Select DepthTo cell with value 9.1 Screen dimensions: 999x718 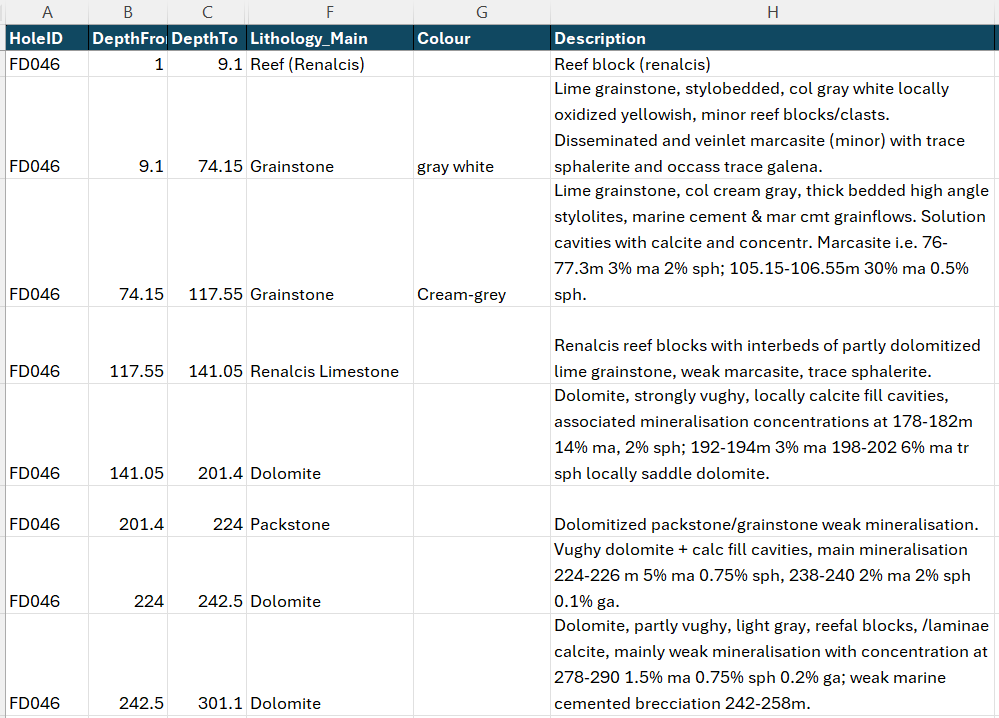click(207, 64)
